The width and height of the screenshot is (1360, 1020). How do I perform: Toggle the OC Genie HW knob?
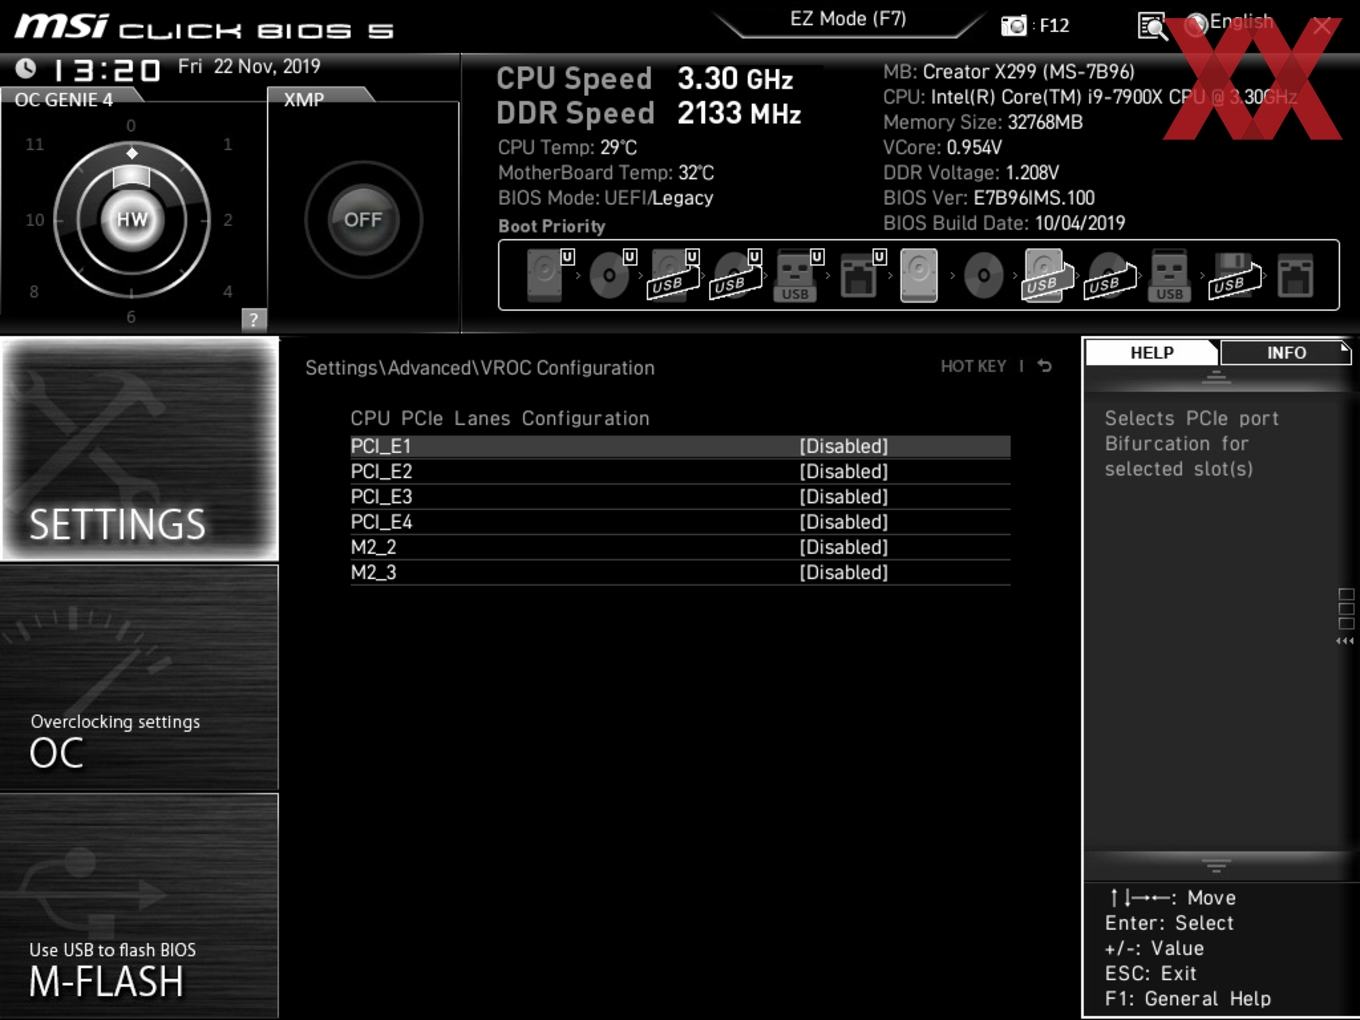click(x=132, y=219)
